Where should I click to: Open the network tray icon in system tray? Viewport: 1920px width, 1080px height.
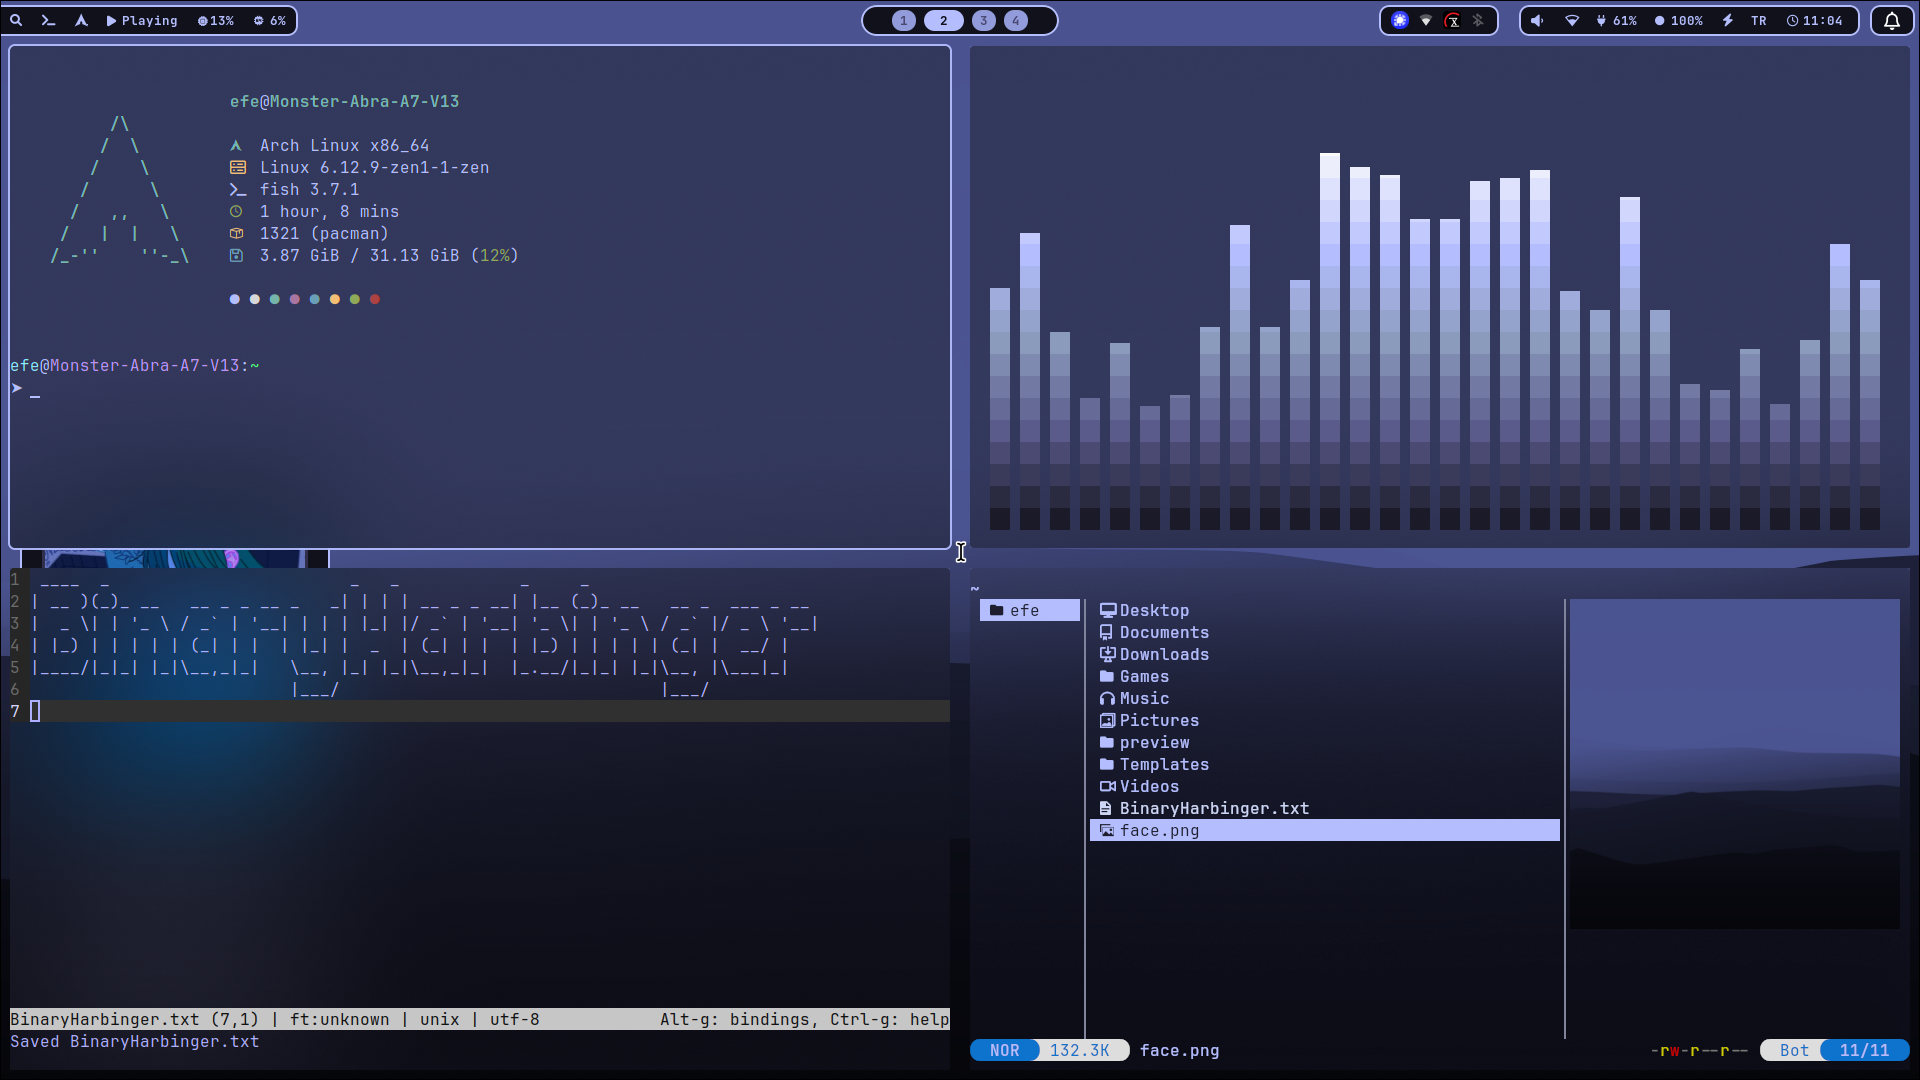1426,20
